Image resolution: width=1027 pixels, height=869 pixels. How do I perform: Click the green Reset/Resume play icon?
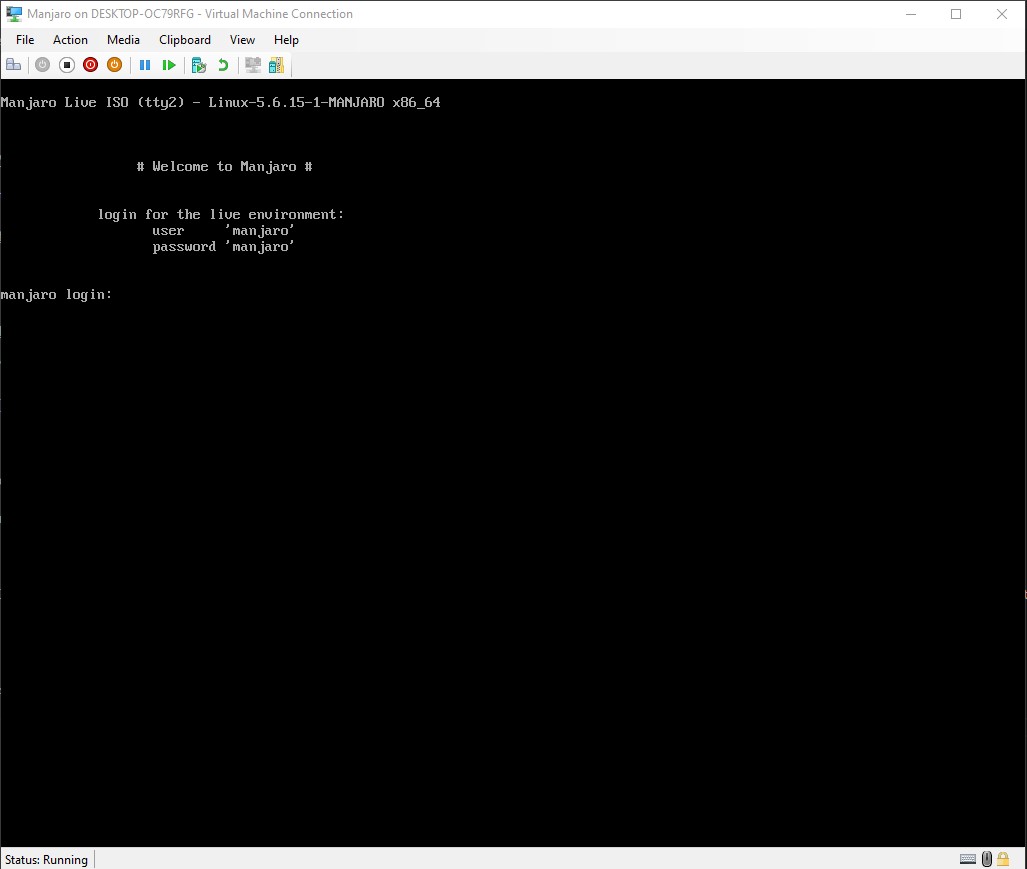coord(169,65)
